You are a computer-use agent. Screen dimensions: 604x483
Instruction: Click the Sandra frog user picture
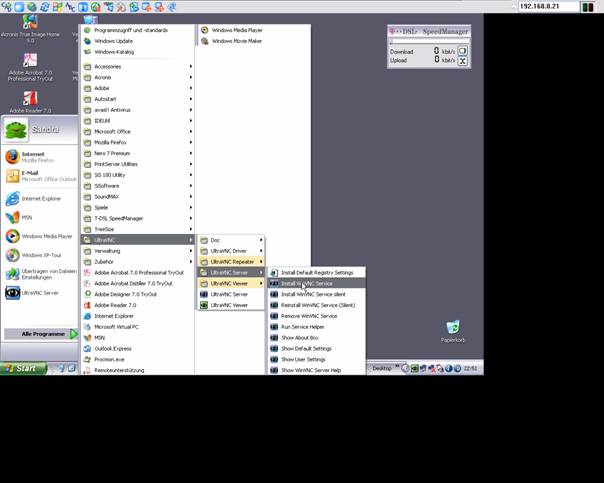point(15,129)
